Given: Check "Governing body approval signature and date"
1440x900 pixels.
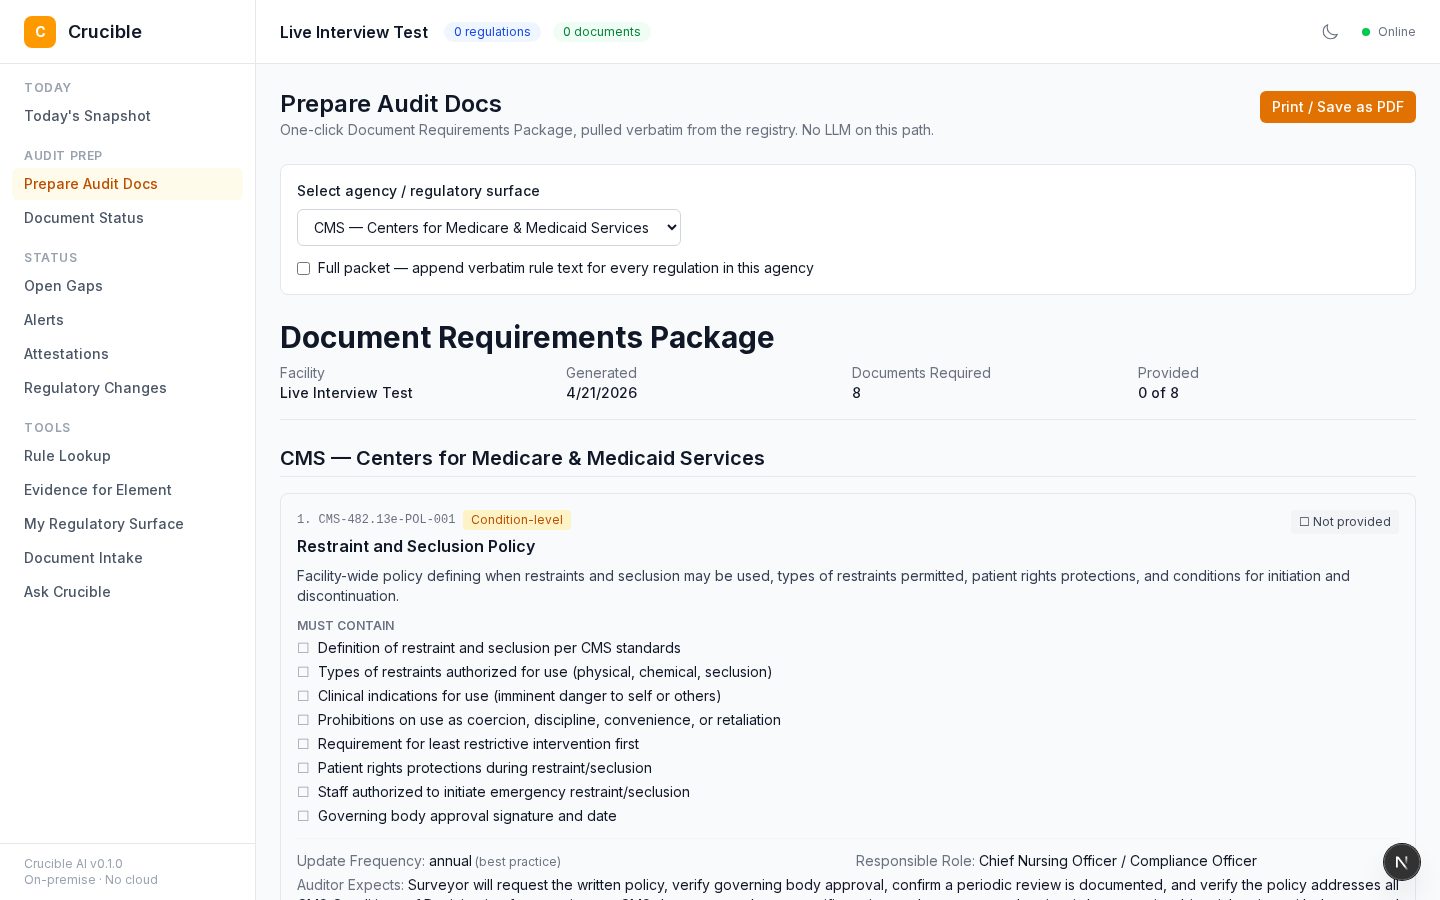Looking at the screenshot, I should [x=303, y=816].
